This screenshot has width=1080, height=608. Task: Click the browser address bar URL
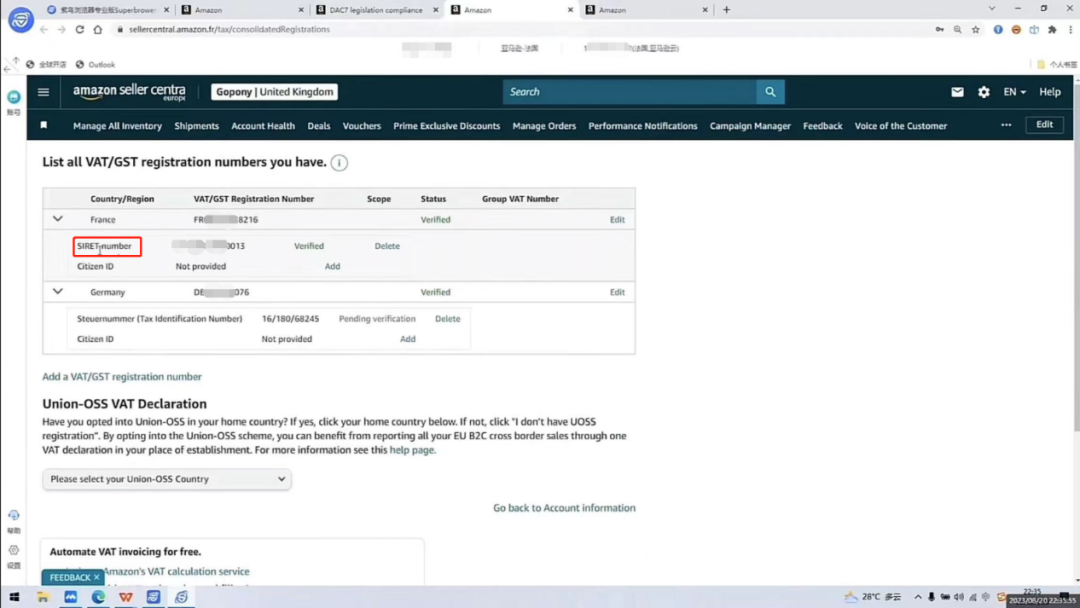(x=229, y=30)
